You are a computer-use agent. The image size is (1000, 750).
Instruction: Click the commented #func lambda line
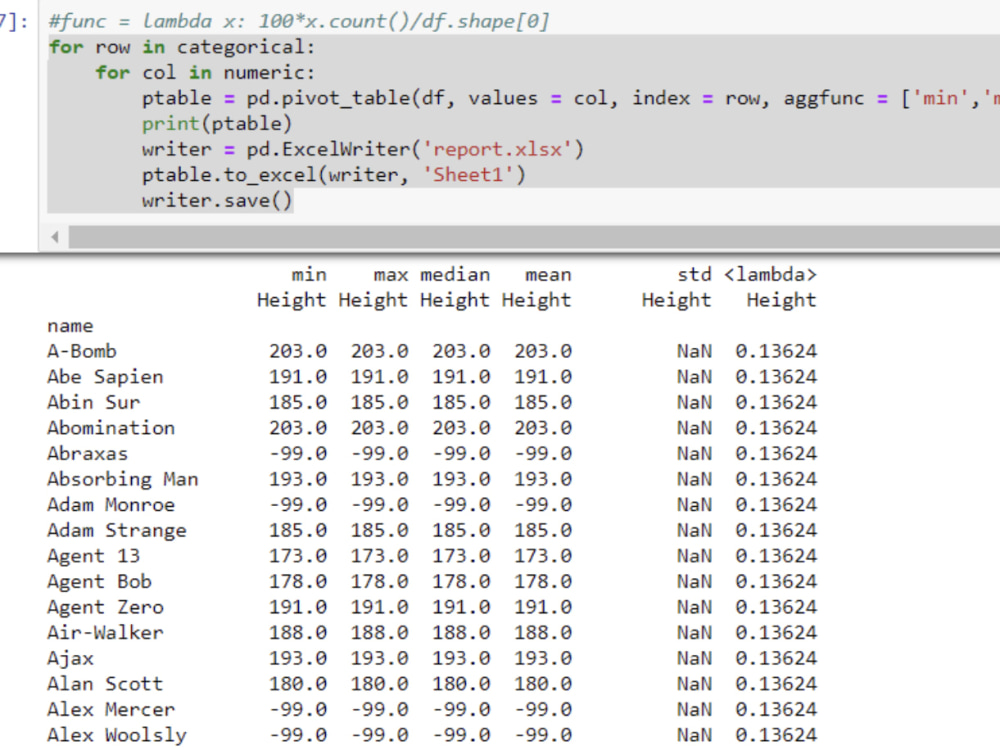pyautogui.click(x=299, y=21)
